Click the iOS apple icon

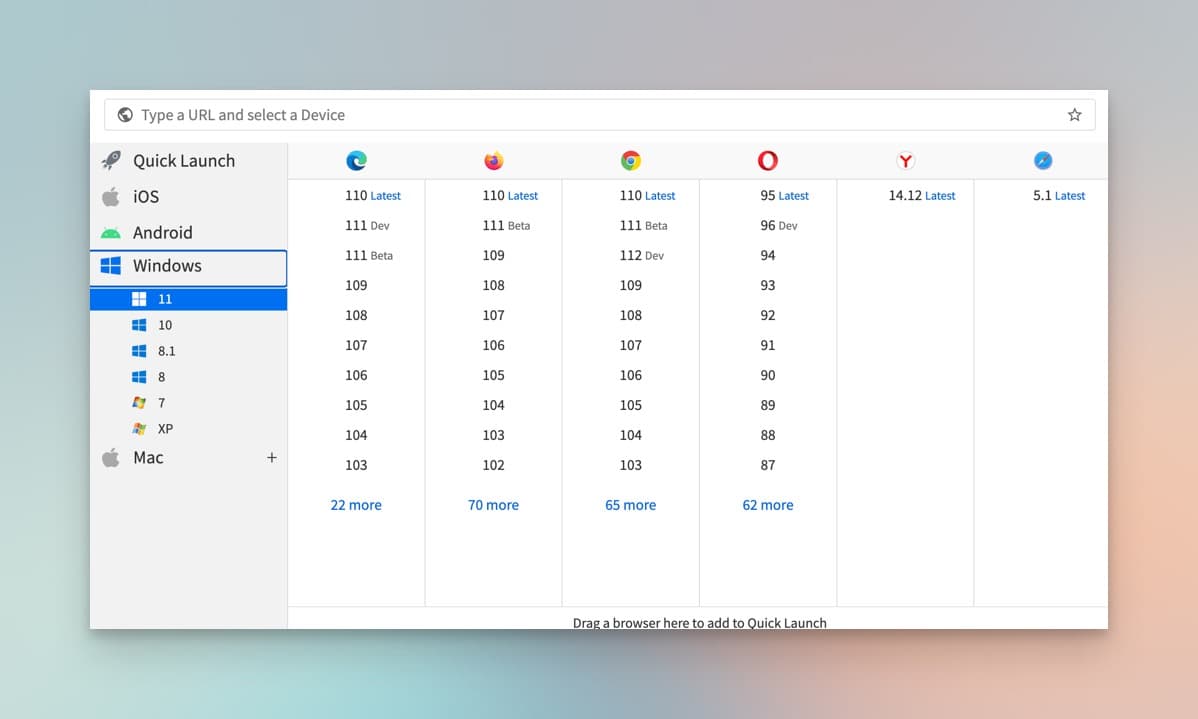click(x=111, y=196)
